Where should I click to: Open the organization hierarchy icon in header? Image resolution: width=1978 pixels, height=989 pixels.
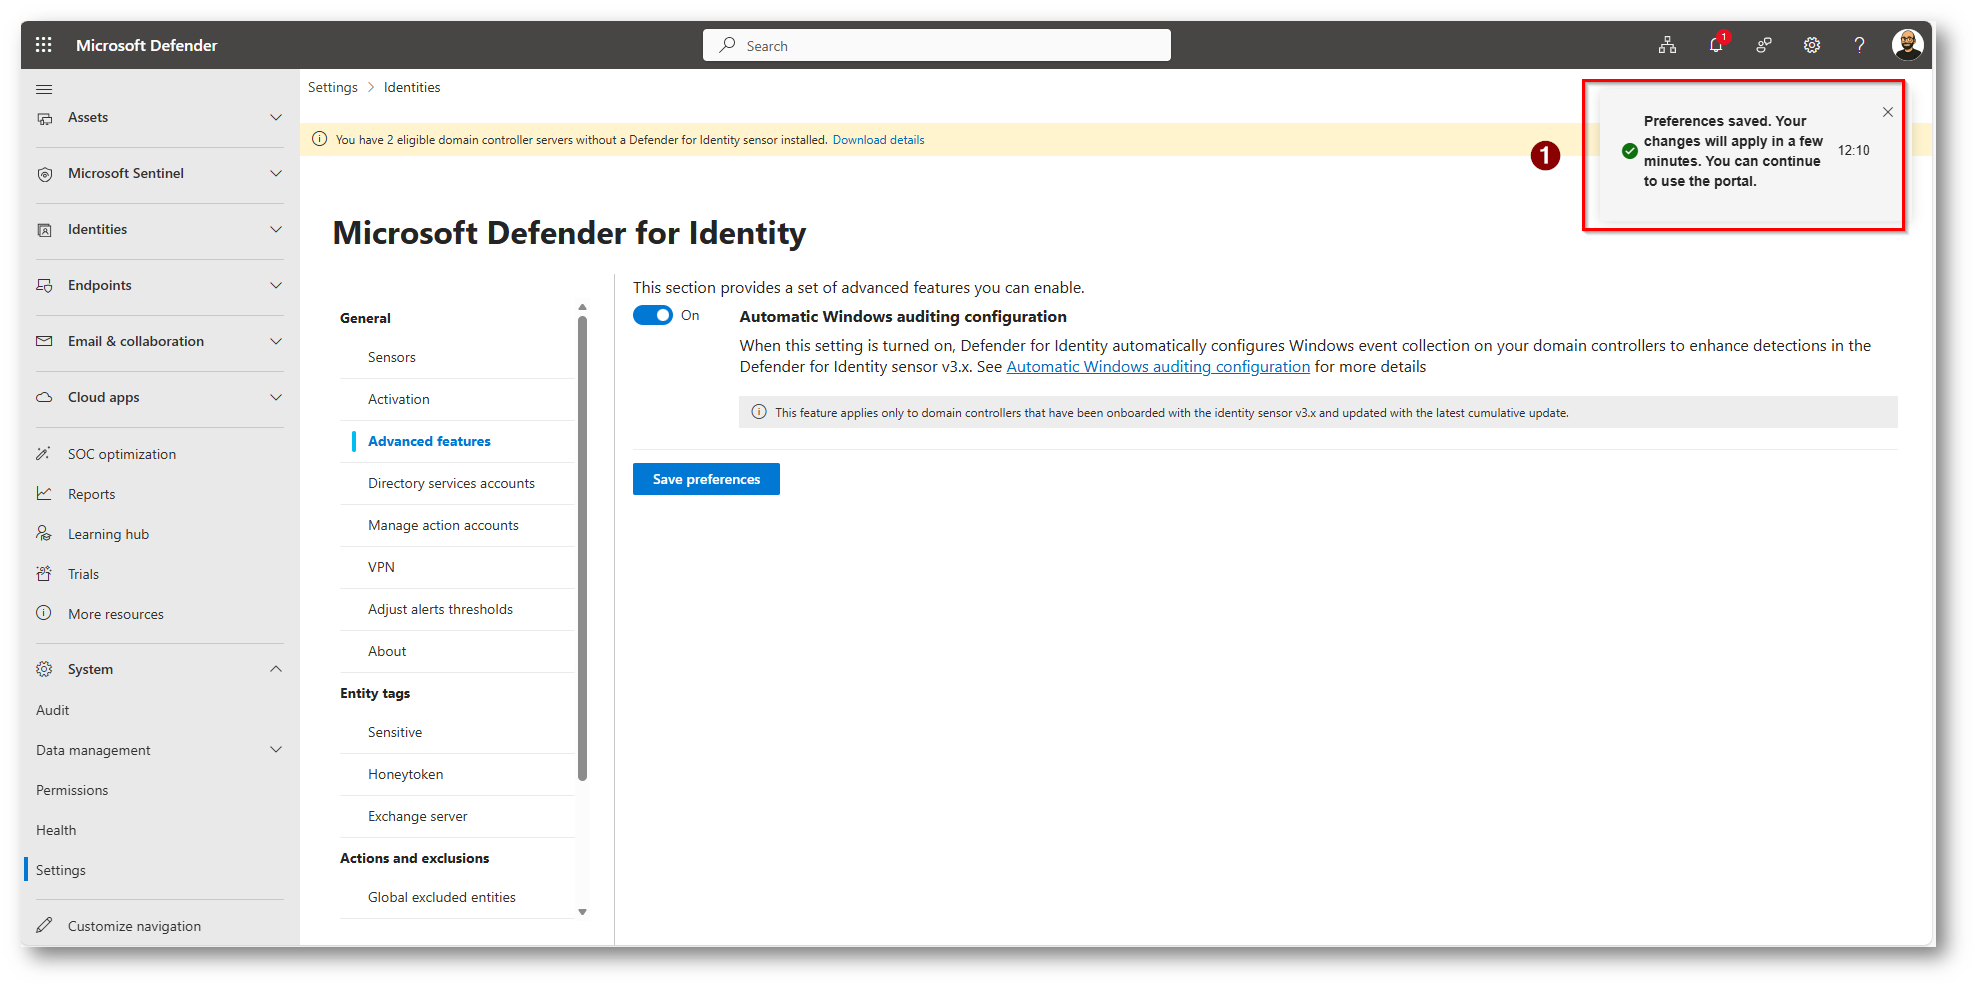coord(1667,45)
